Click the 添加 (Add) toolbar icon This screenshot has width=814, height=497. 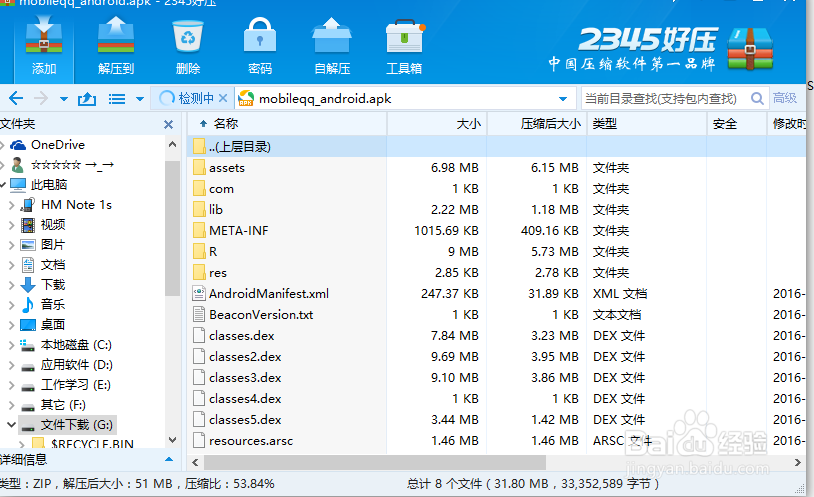click(x=44, y=45)
